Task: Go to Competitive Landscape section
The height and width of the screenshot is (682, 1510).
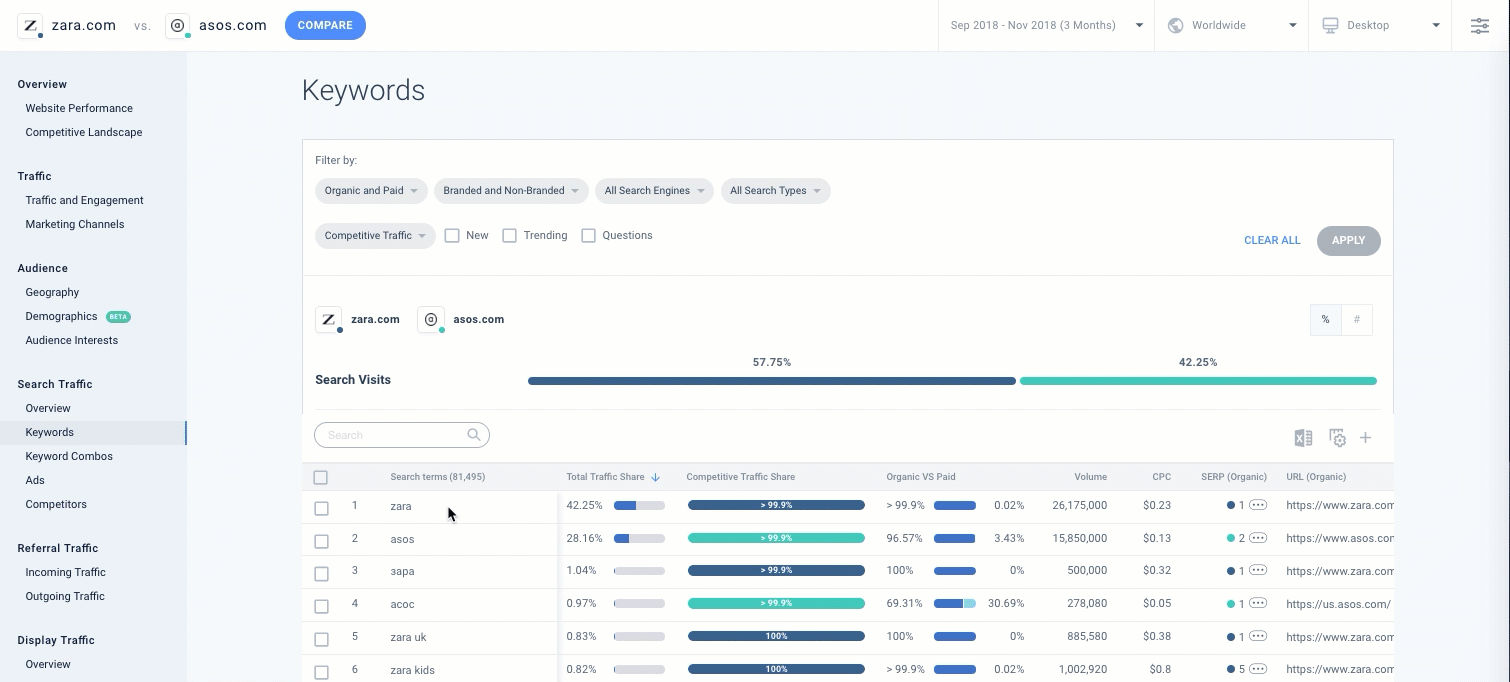Action: tap(84, 132)
